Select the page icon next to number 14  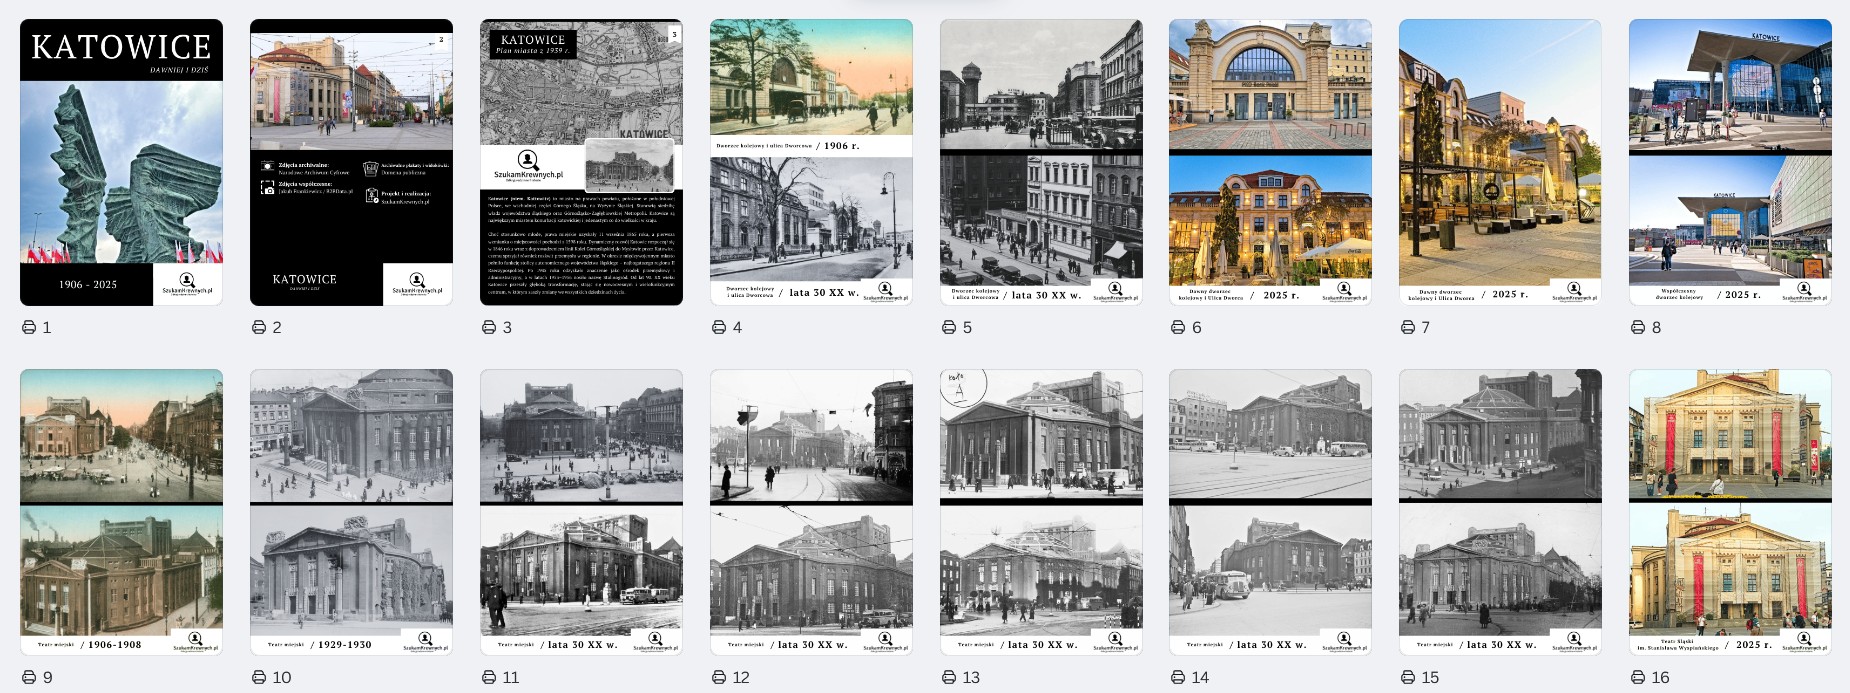pos(1178,677)
